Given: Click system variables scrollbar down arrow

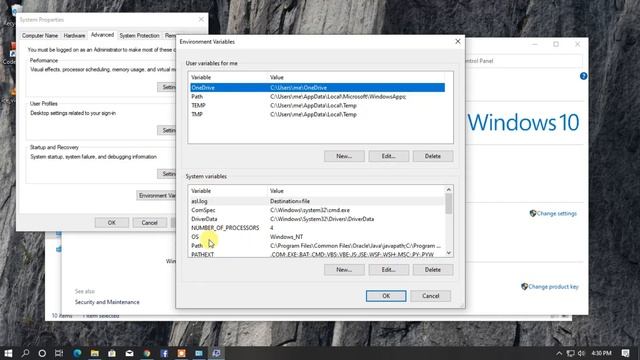Looking at the screenshot, I should click(449, 253).
